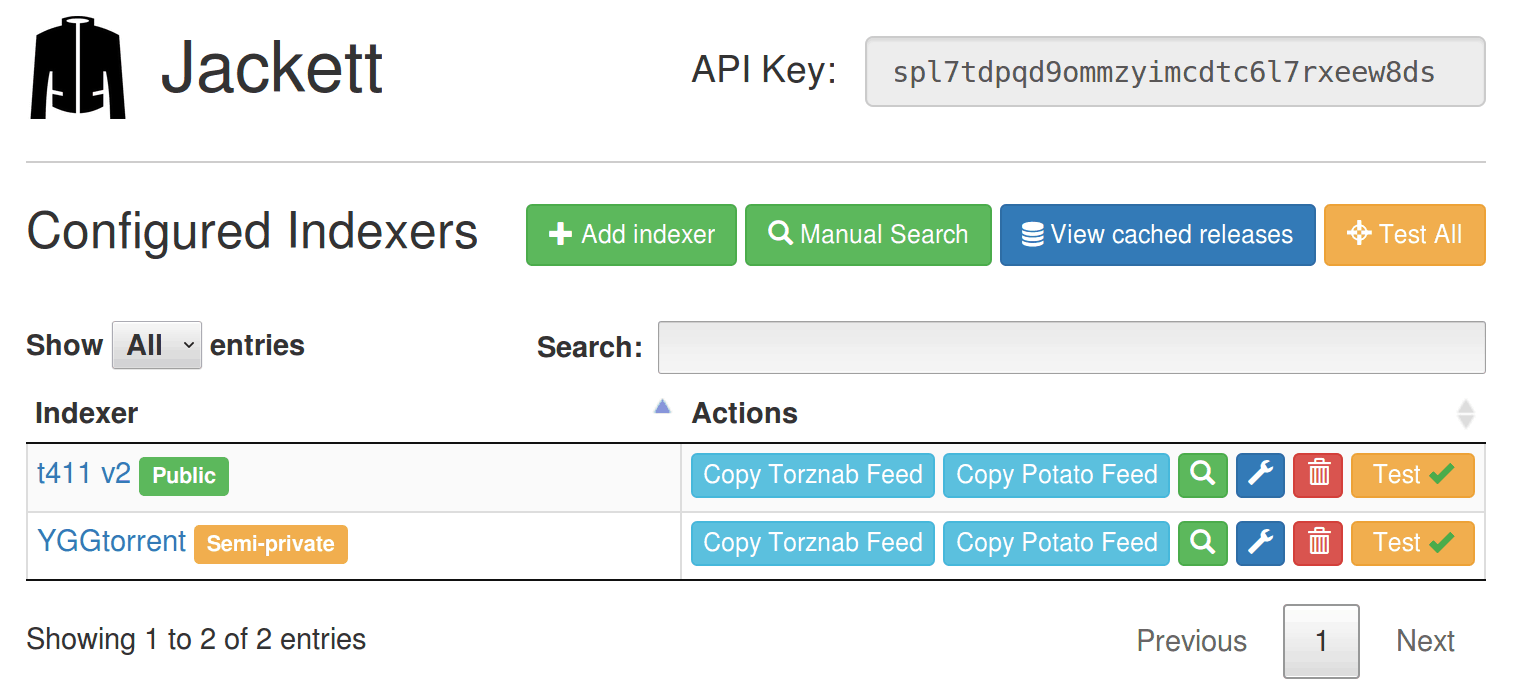Viewport: 1514px width, 696px height.
Task: Click the Configured Indexers heading
Action: click(252, 231)
